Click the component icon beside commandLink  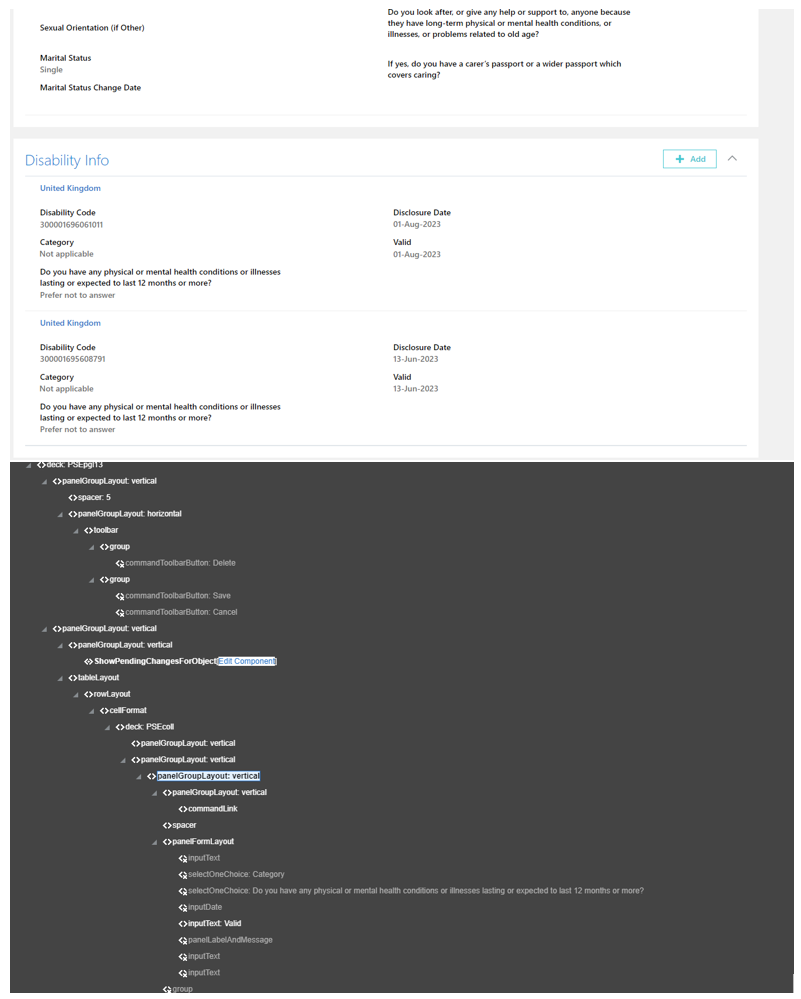click(x=183, y=809)
